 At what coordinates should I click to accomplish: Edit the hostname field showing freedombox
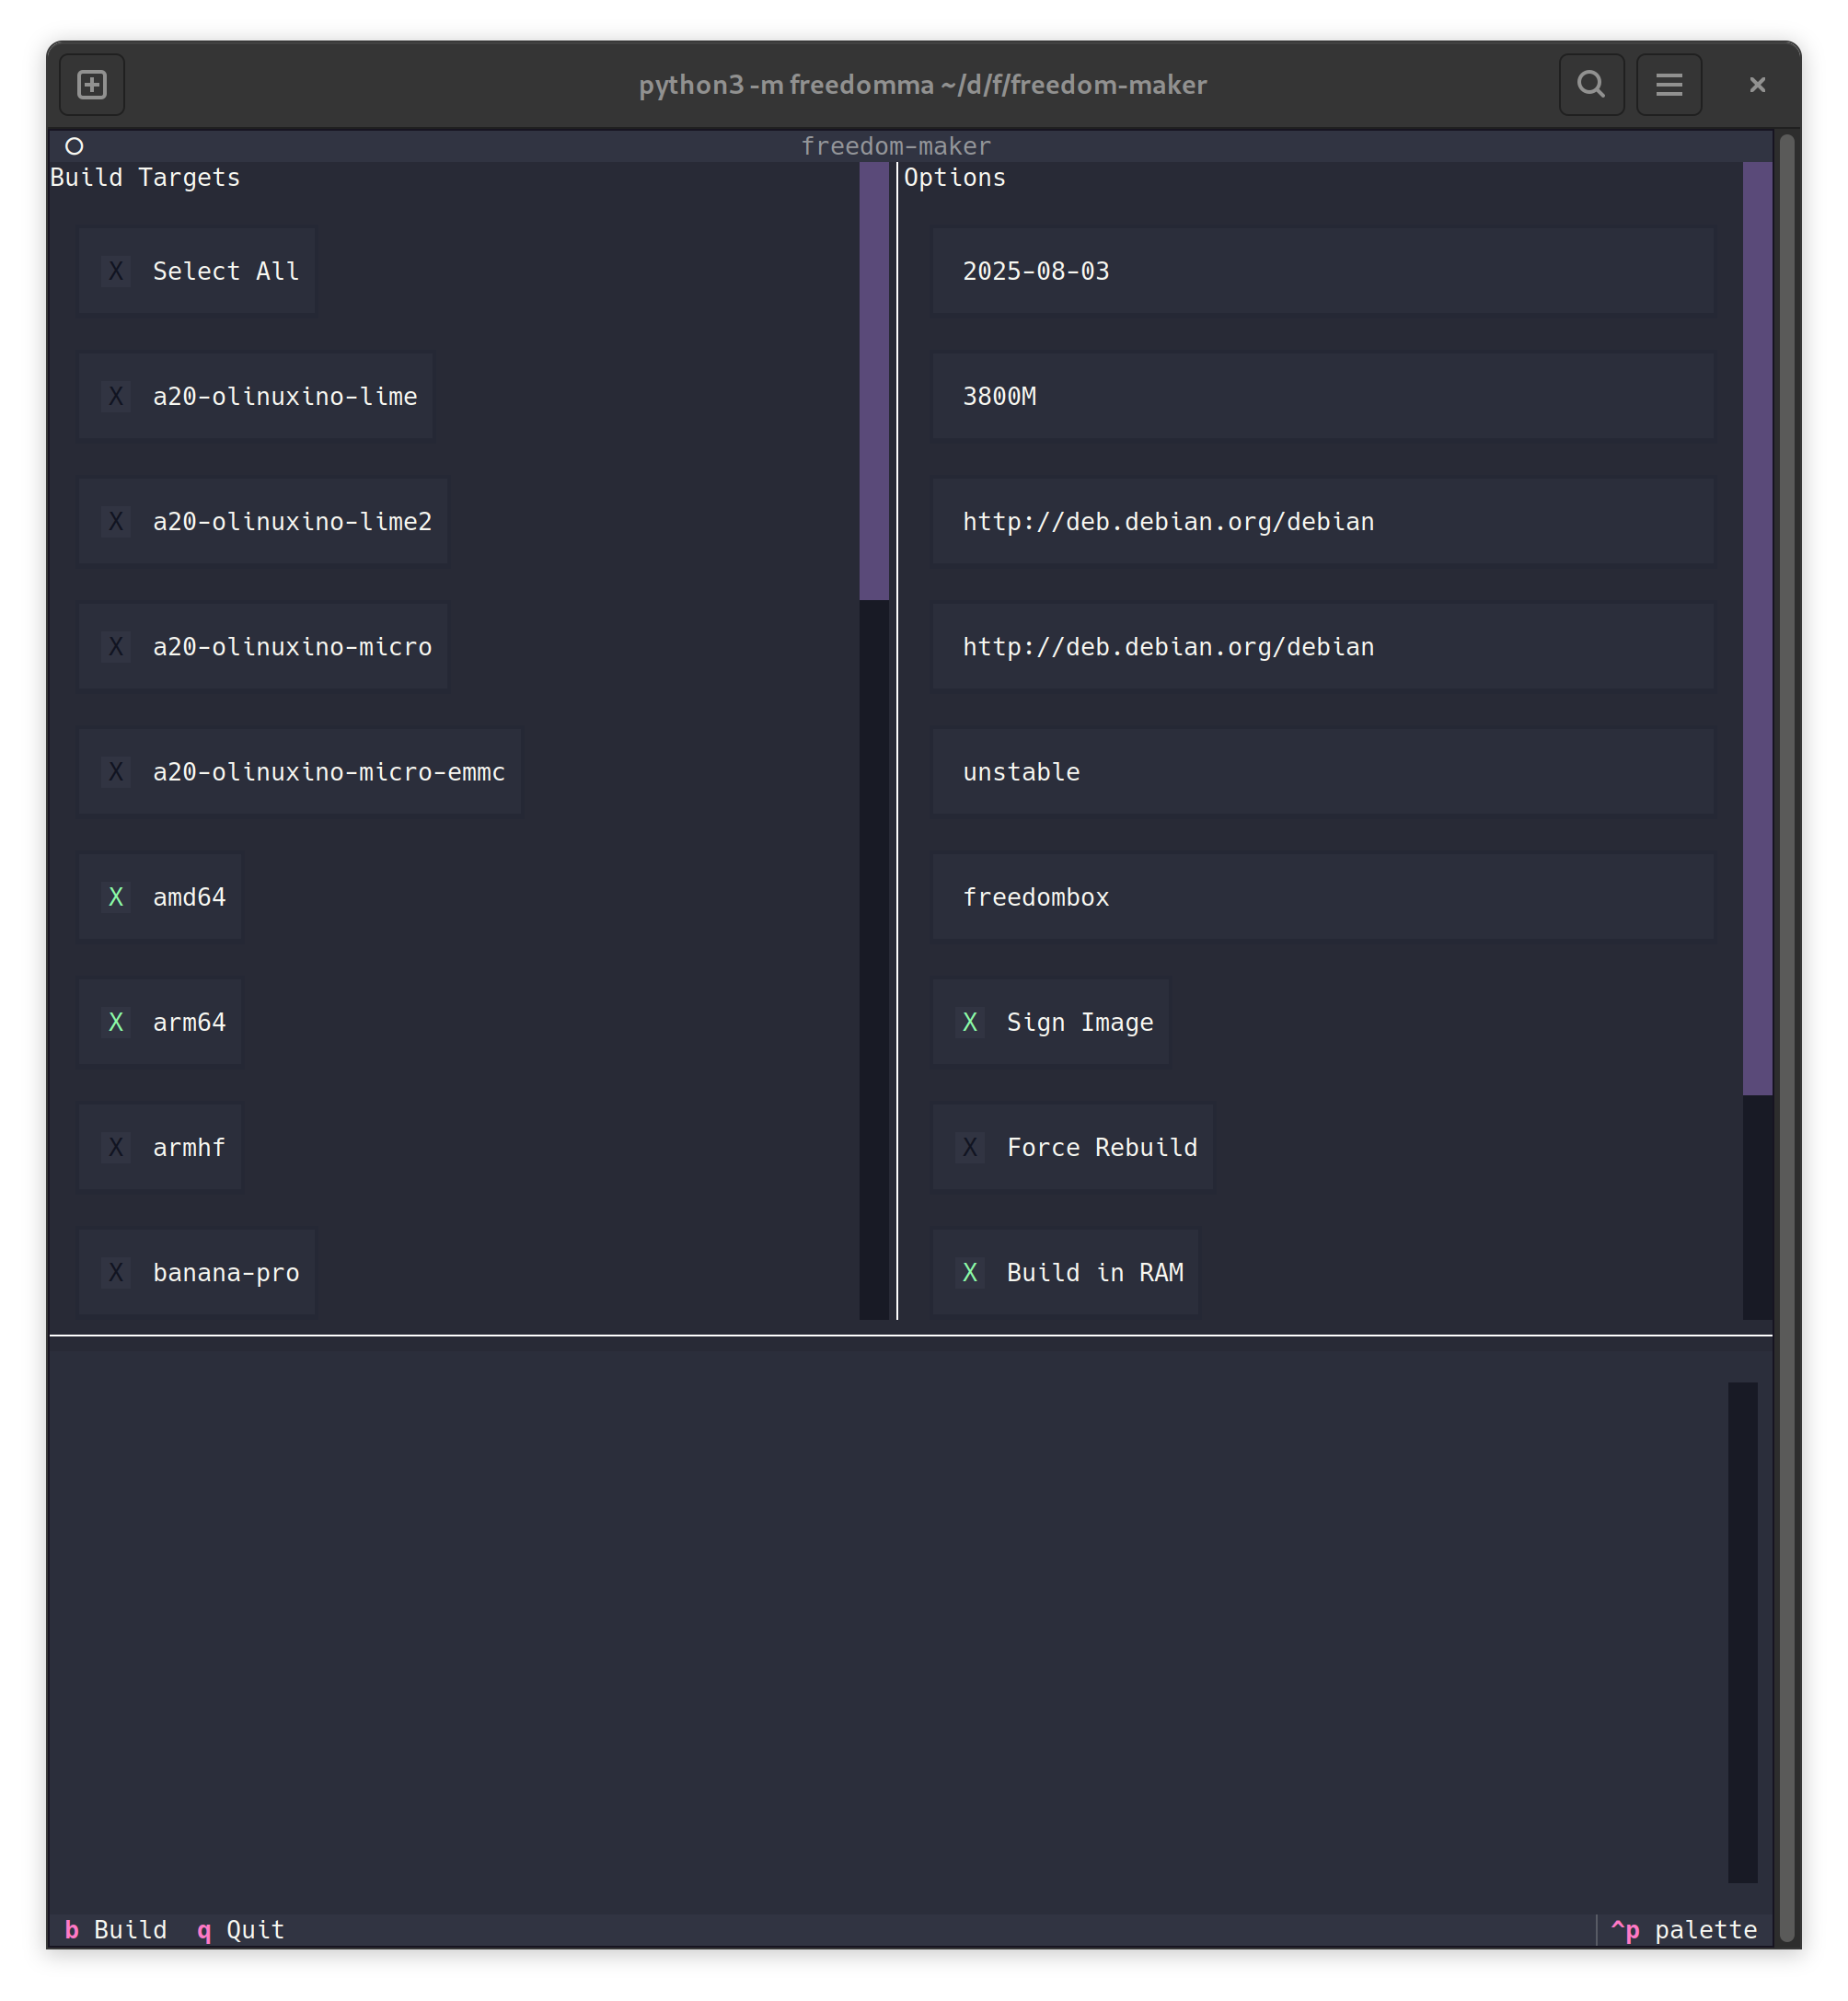point(1323,897)
